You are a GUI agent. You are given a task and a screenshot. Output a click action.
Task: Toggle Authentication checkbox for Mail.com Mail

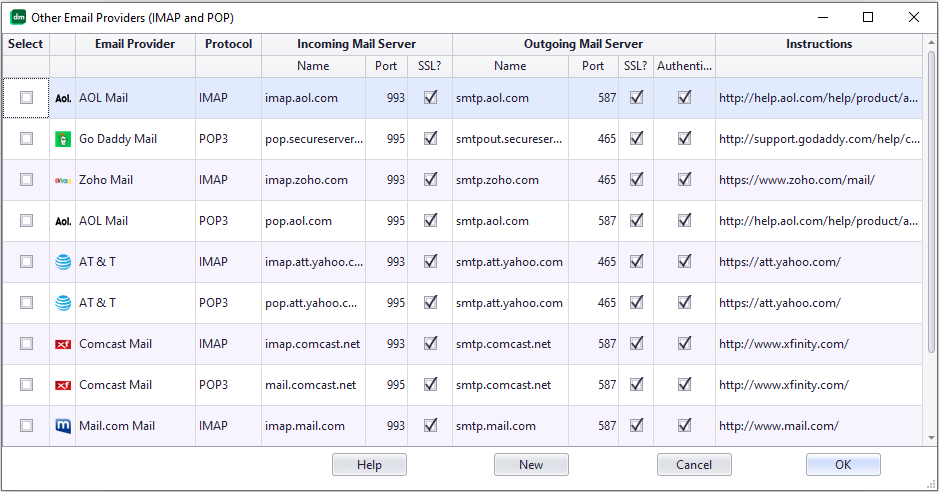click(x=685, y=426)
